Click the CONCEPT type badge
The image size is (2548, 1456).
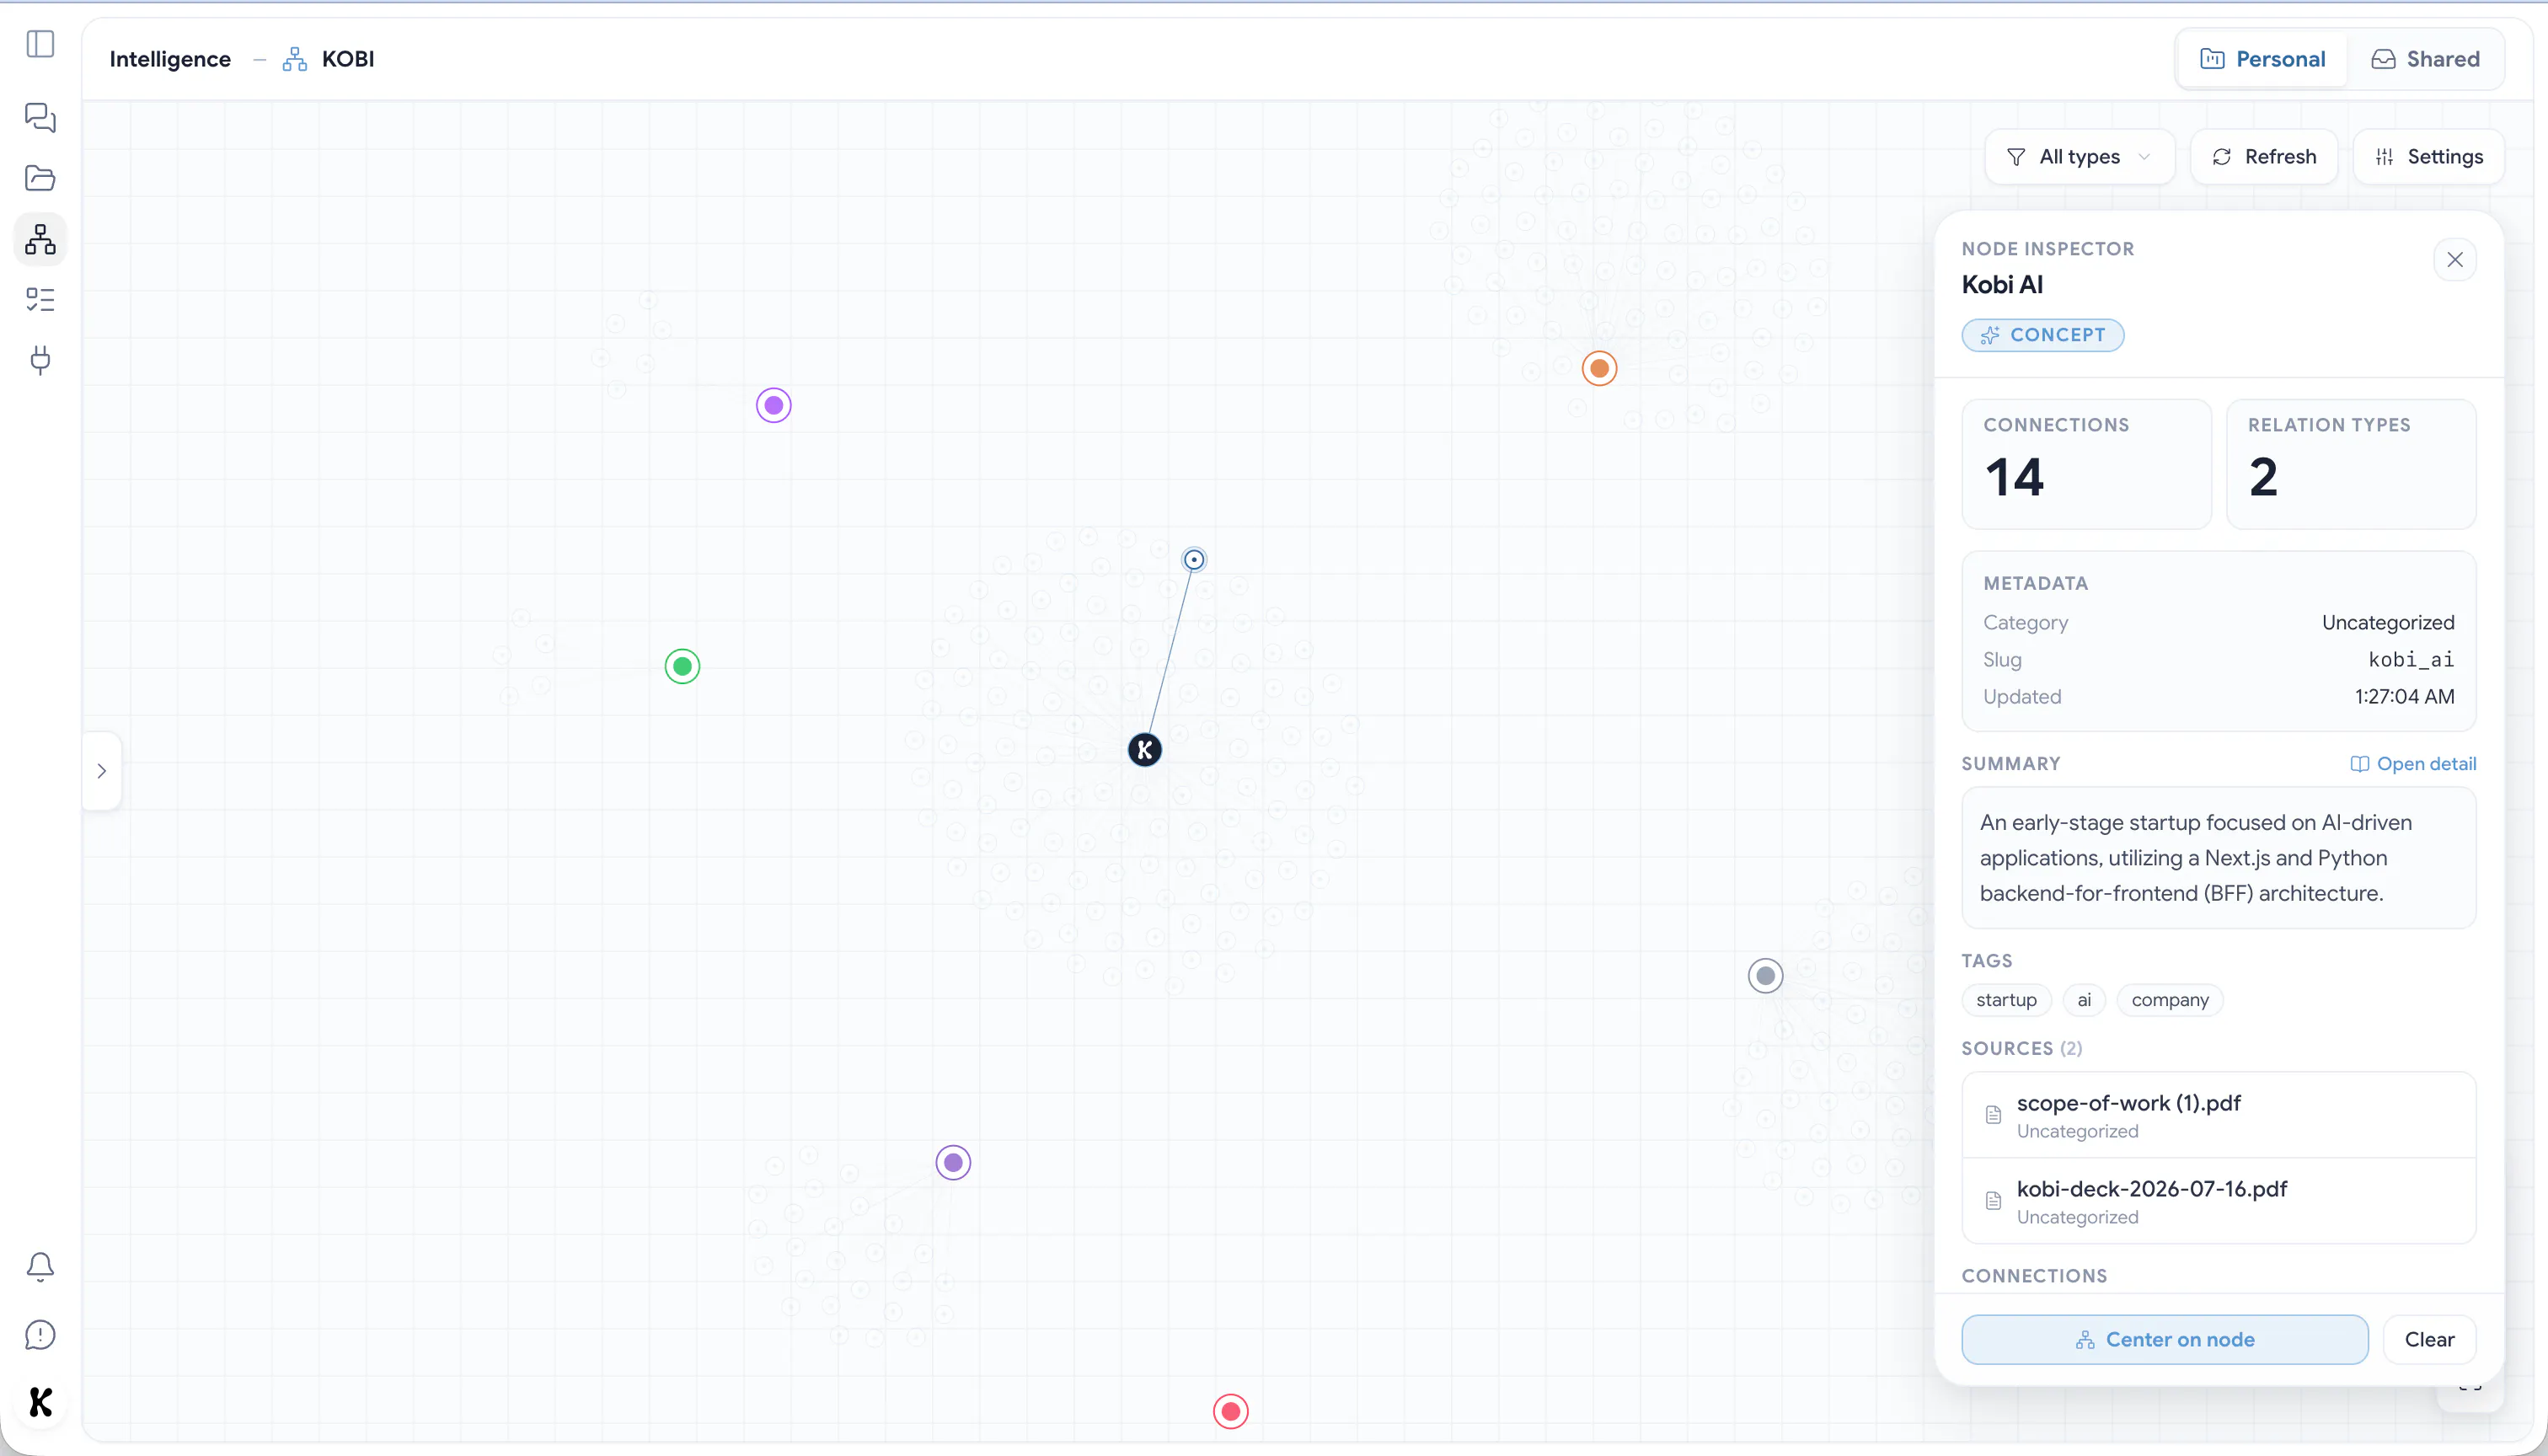[2043, 335]
